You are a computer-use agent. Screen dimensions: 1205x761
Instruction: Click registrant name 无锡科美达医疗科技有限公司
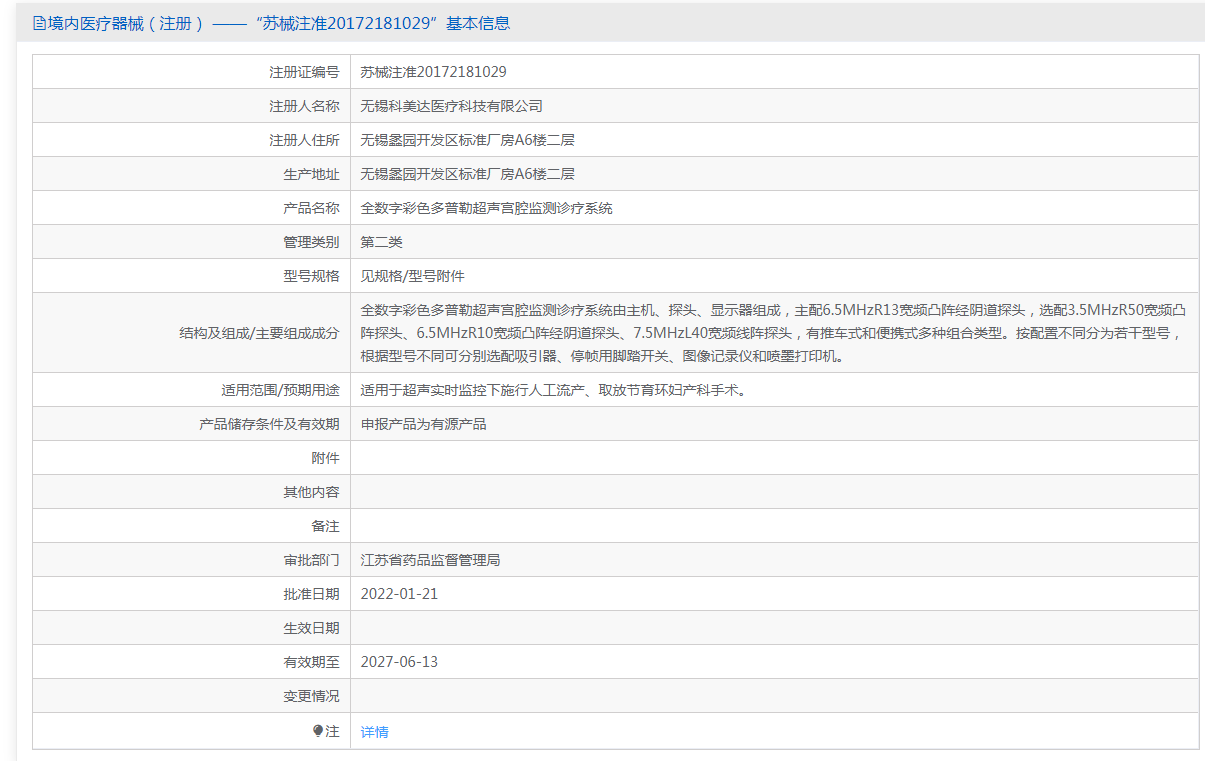pos(451,106)
